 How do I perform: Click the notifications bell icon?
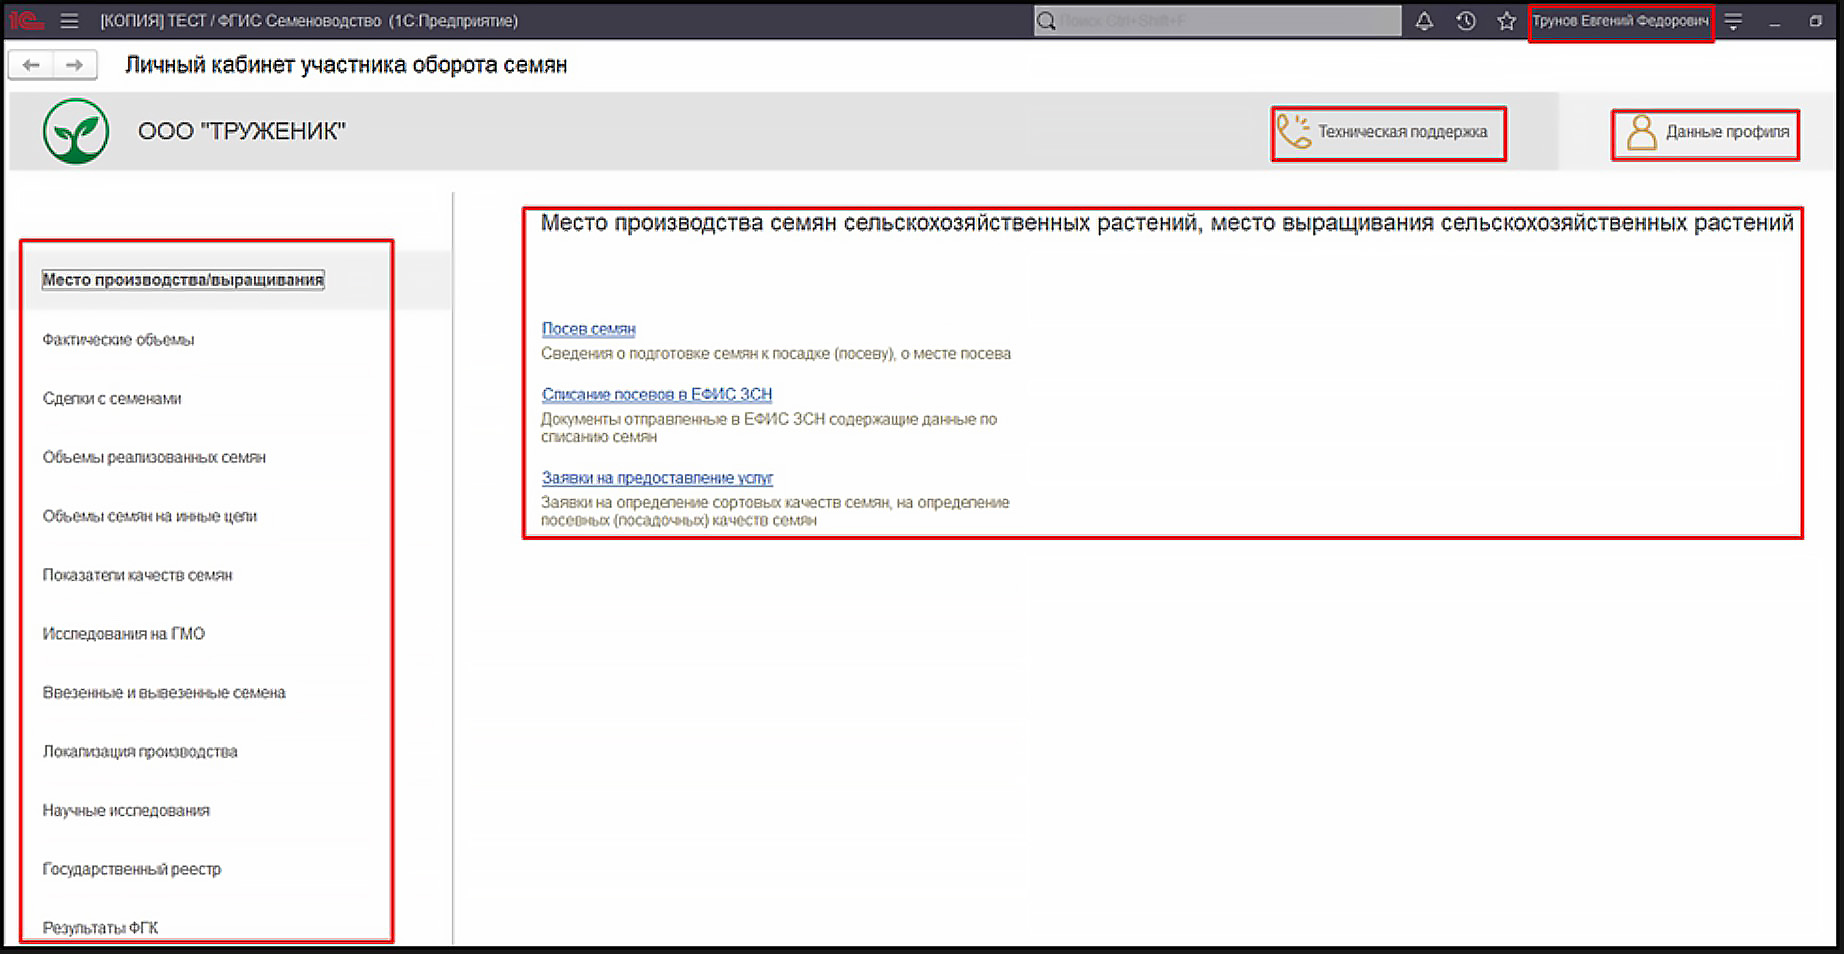click(1424, 21)
